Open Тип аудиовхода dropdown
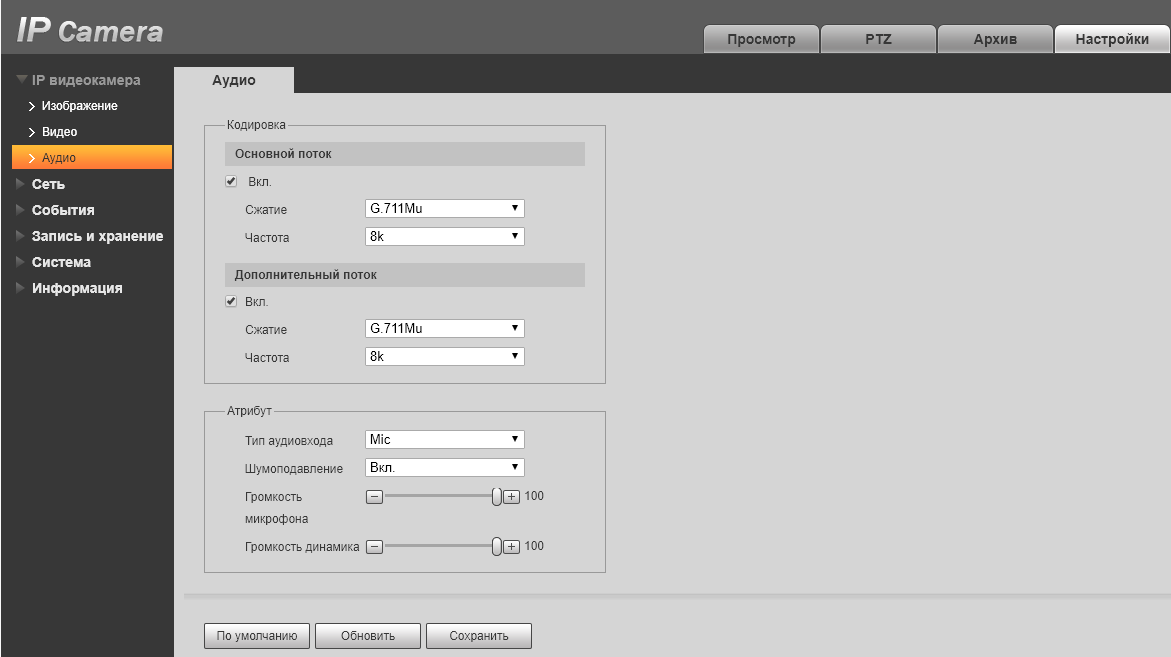Viewport: 1171px width, 657px height. click(444, 440)
